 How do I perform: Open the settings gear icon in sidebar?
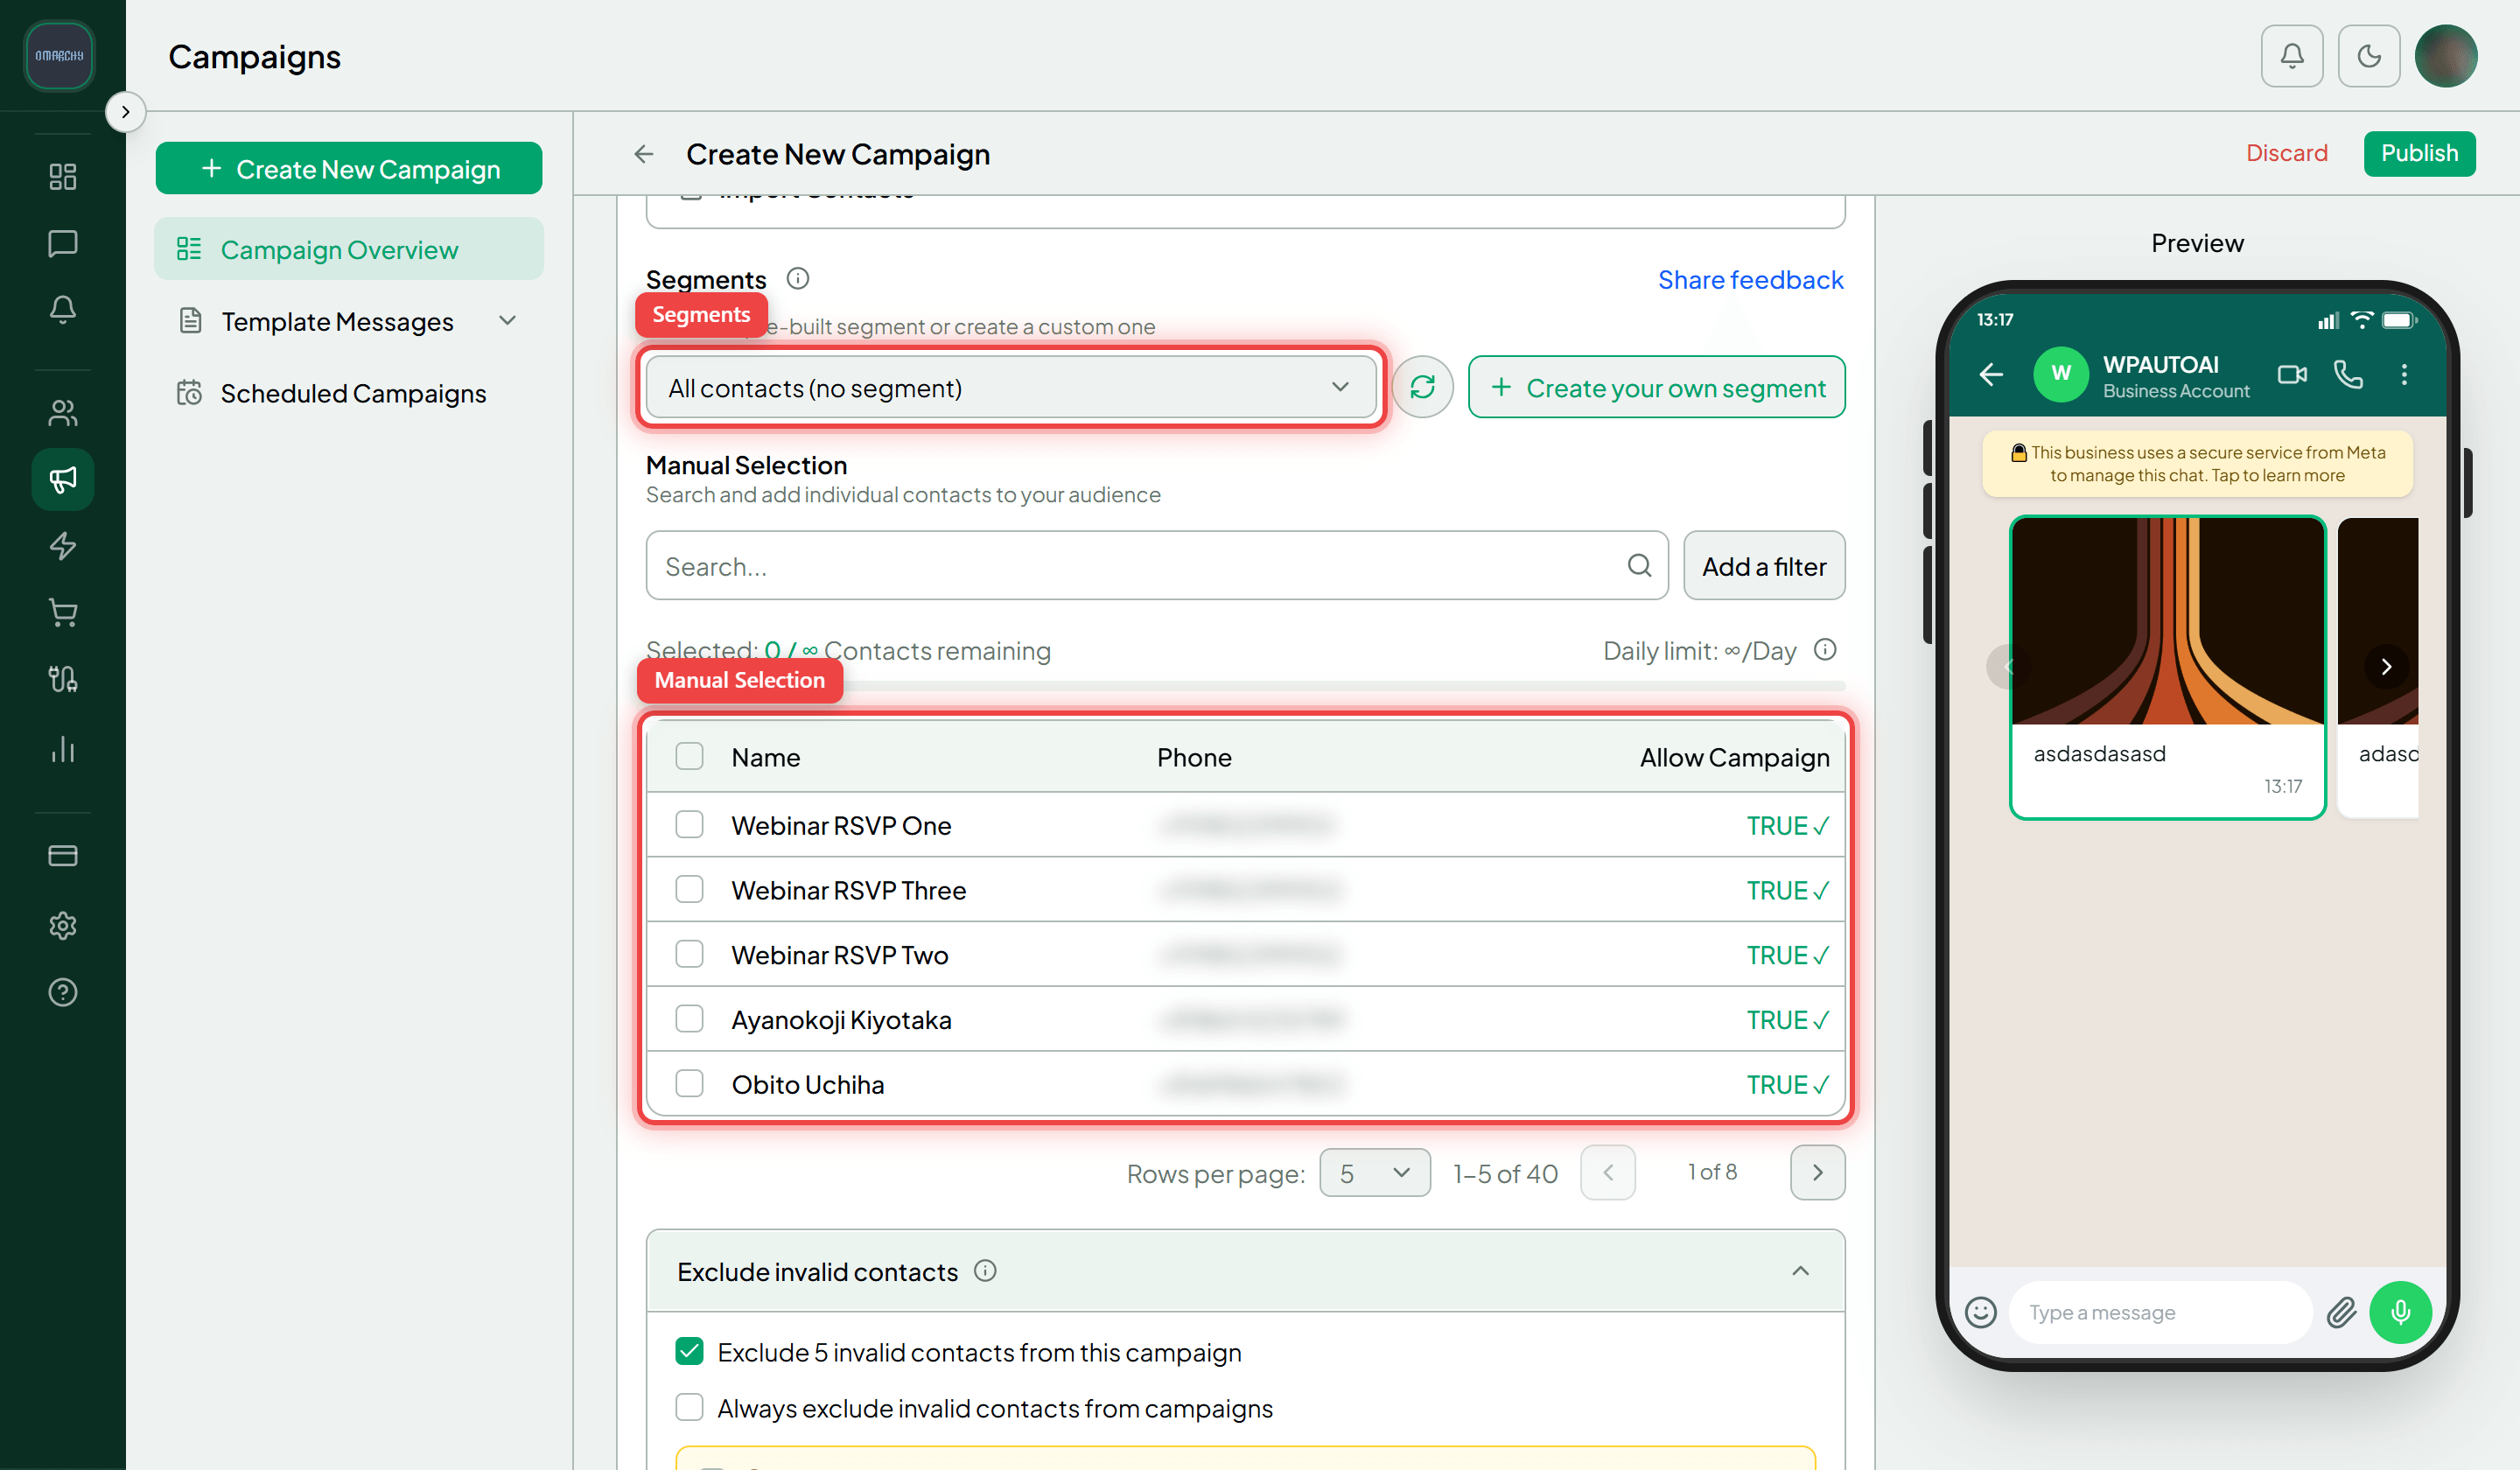[63, 925]
